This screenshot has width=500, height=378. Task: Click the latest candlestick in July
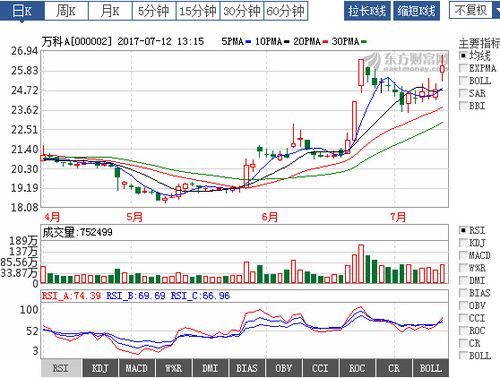(x=442, y=69)
